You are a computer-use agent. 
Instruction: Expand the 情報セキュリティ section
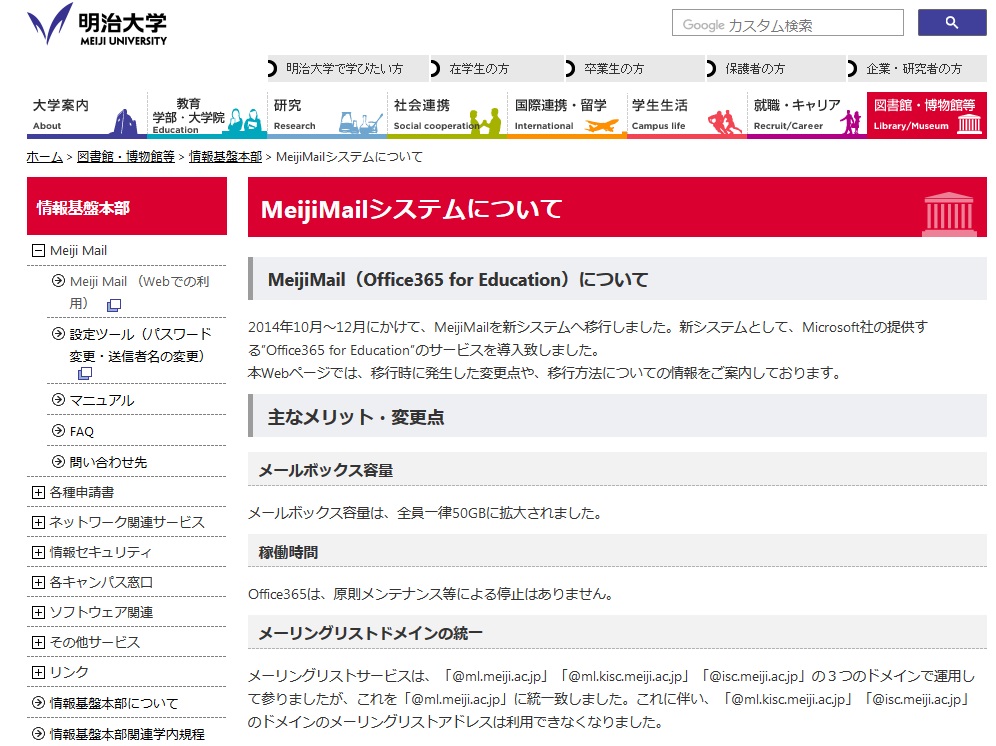click(38, 552)
